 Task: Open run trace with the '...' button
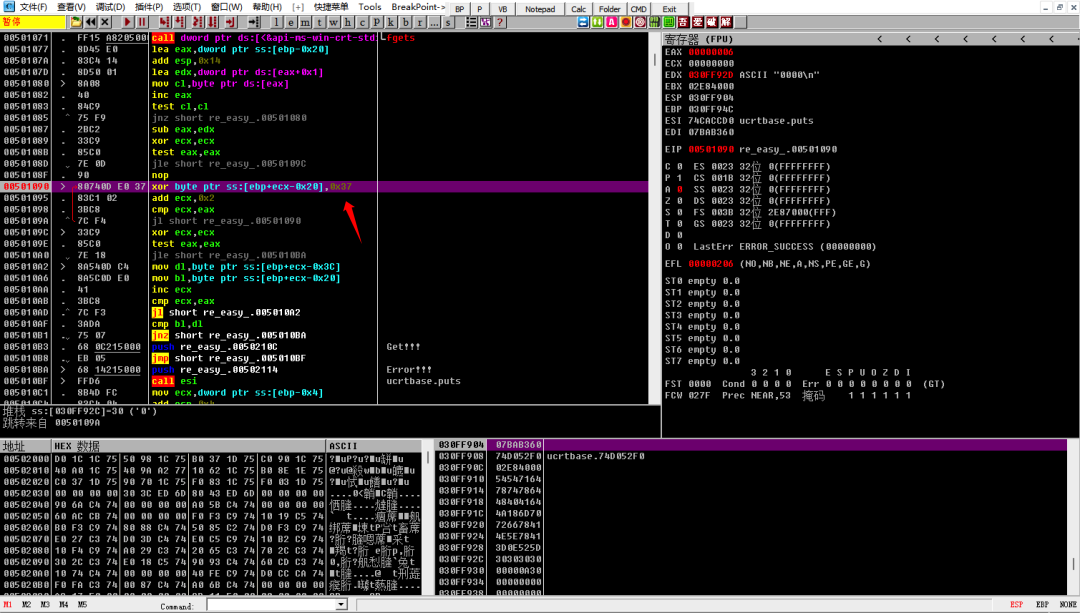pos(434,22)
